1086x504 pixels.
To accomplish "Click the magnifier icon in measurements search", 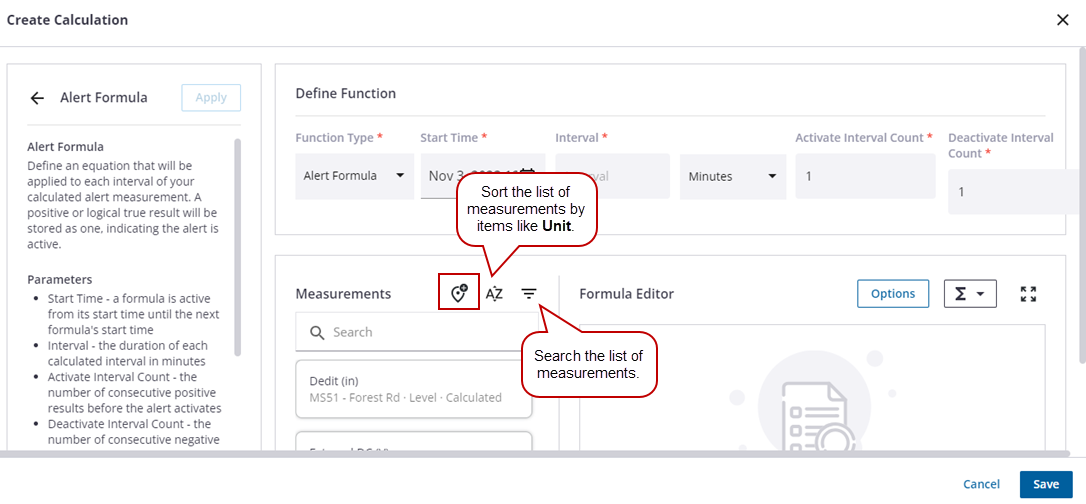I will [317, 332].
